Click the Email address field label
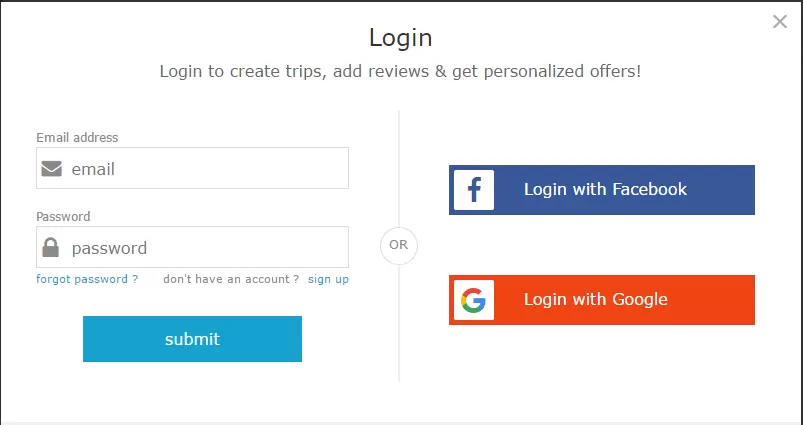Viewport: 803px width, 425px height. (77, 137)
